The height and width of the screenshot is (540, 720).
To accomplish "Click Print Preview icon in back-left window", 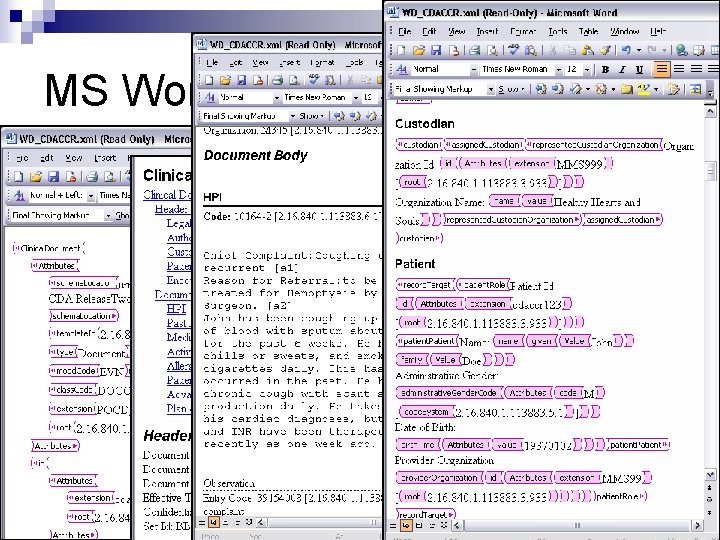I will coord(109,176).
